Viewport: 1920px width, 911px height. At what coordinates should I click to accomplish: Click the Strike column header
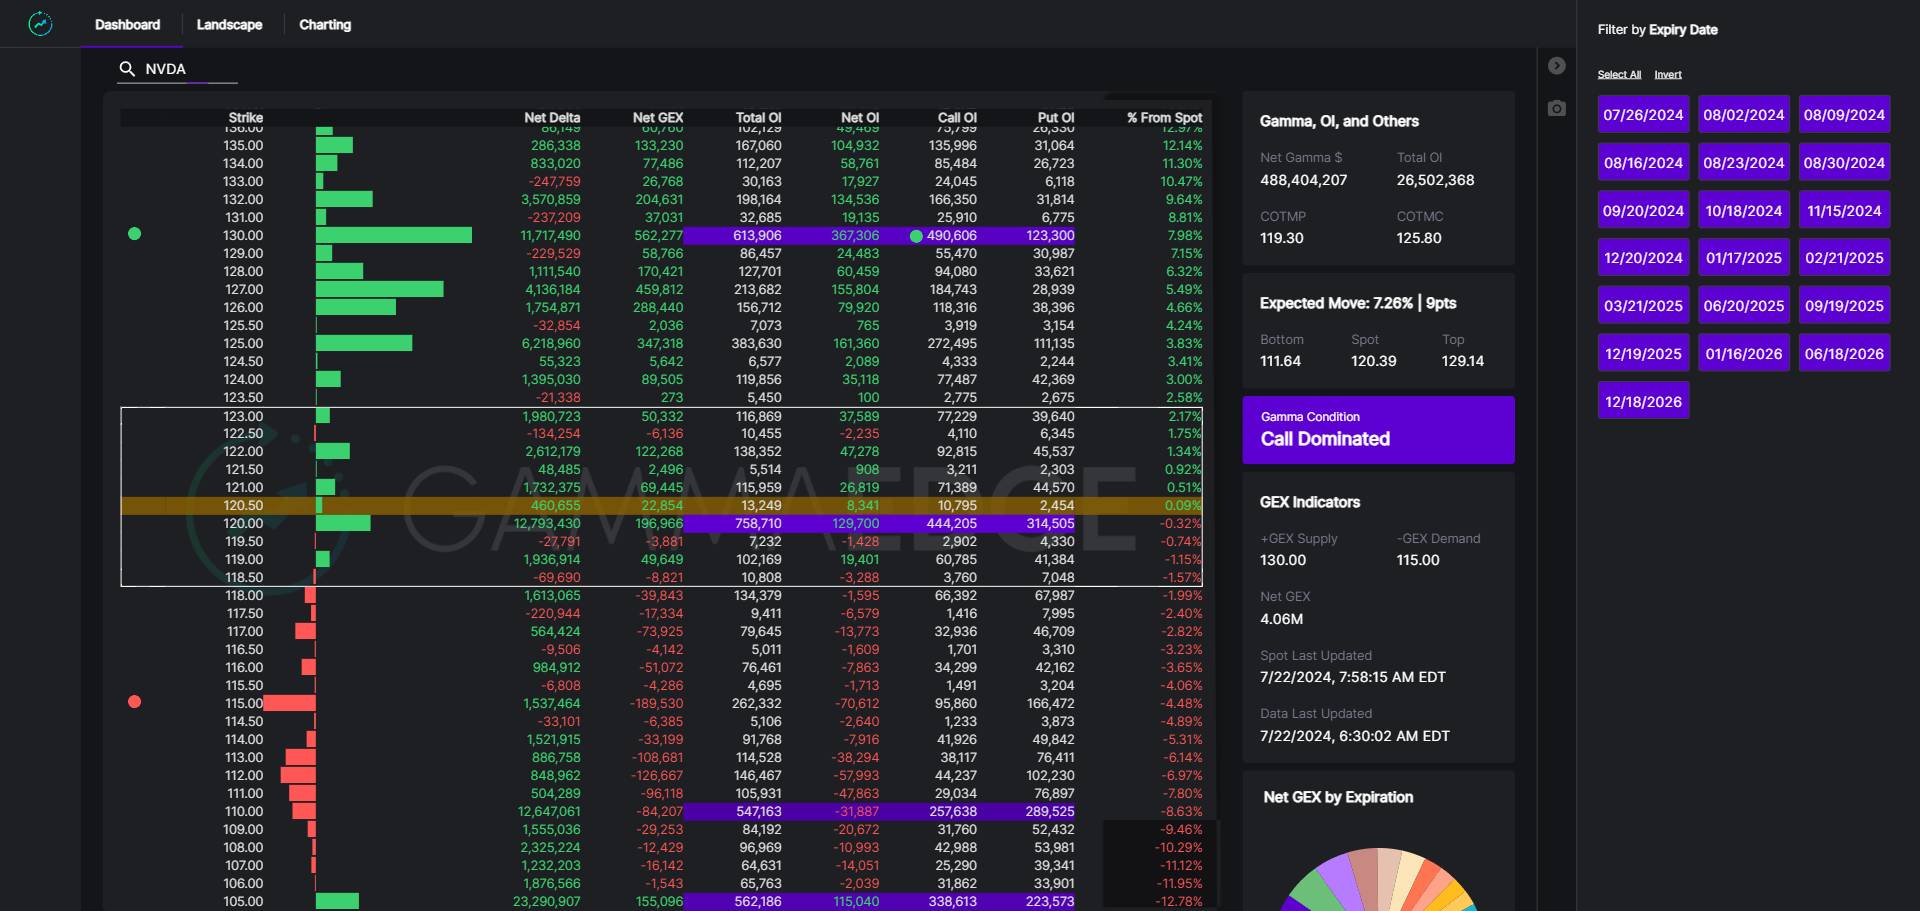(245, 118)
